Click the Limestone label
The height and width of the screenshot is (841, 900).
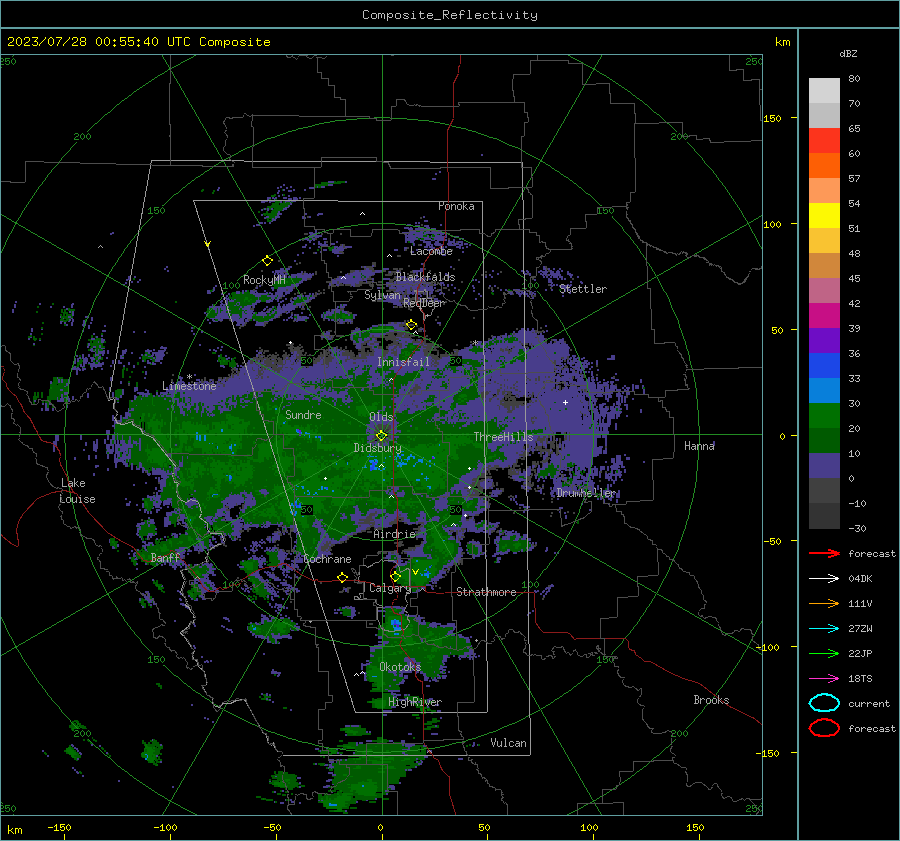pyautogui.click(x=189, y=386)
